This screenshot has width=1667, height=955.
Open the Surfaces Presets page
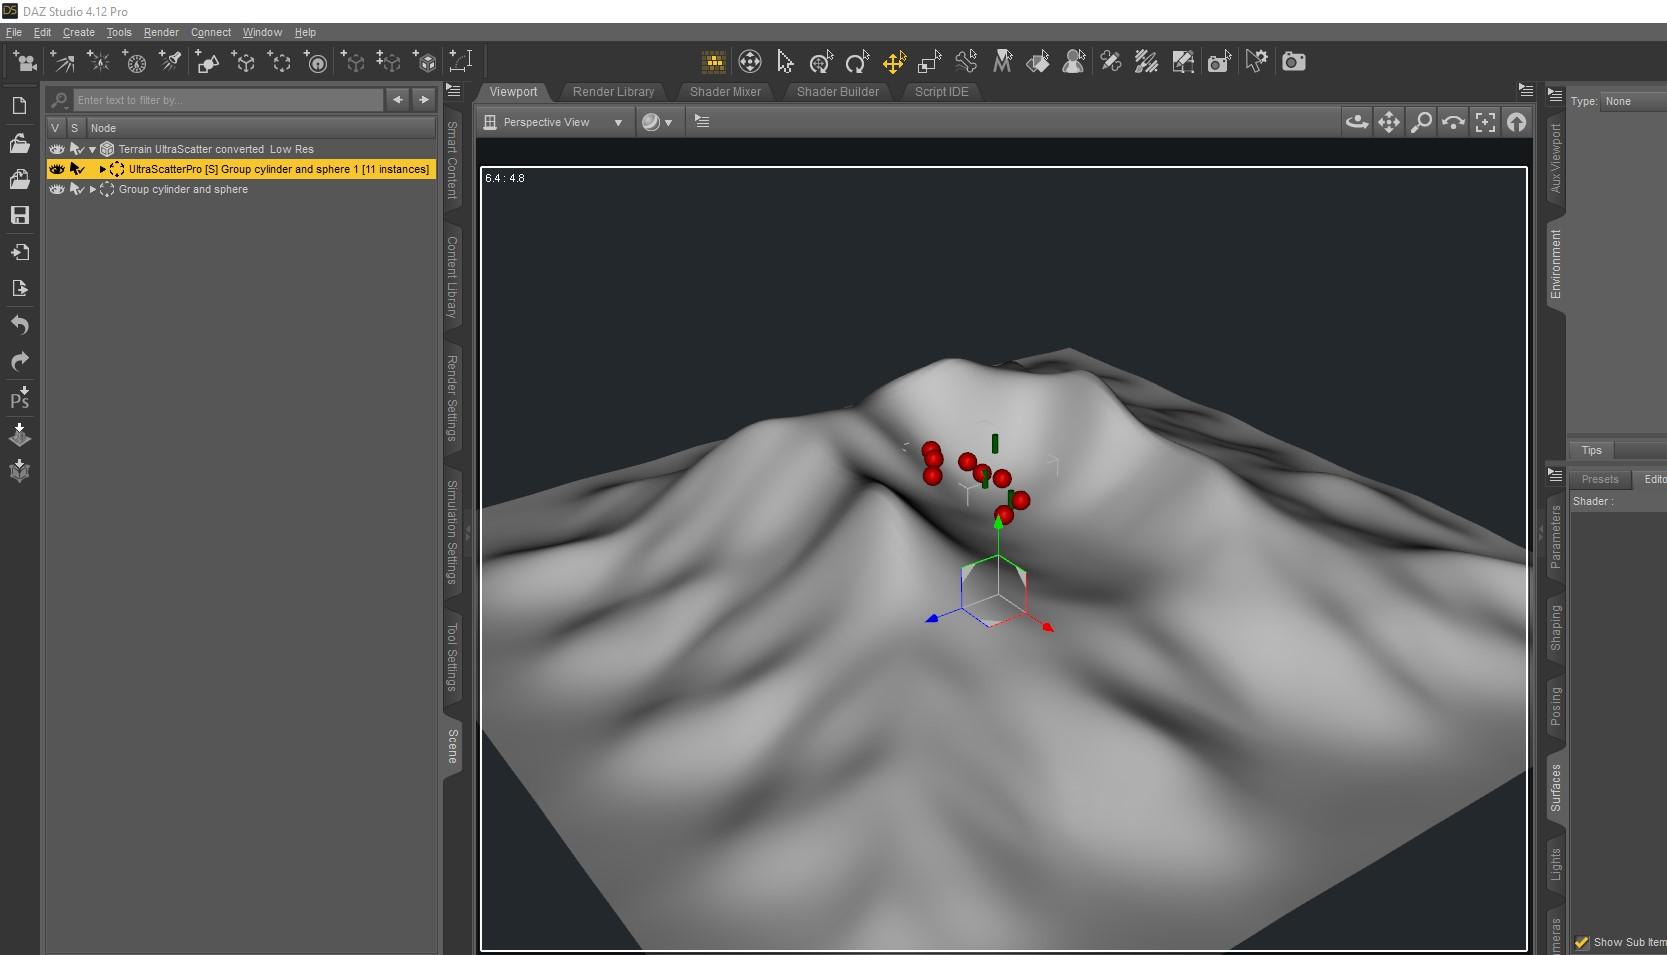[x=1600, y=479]
